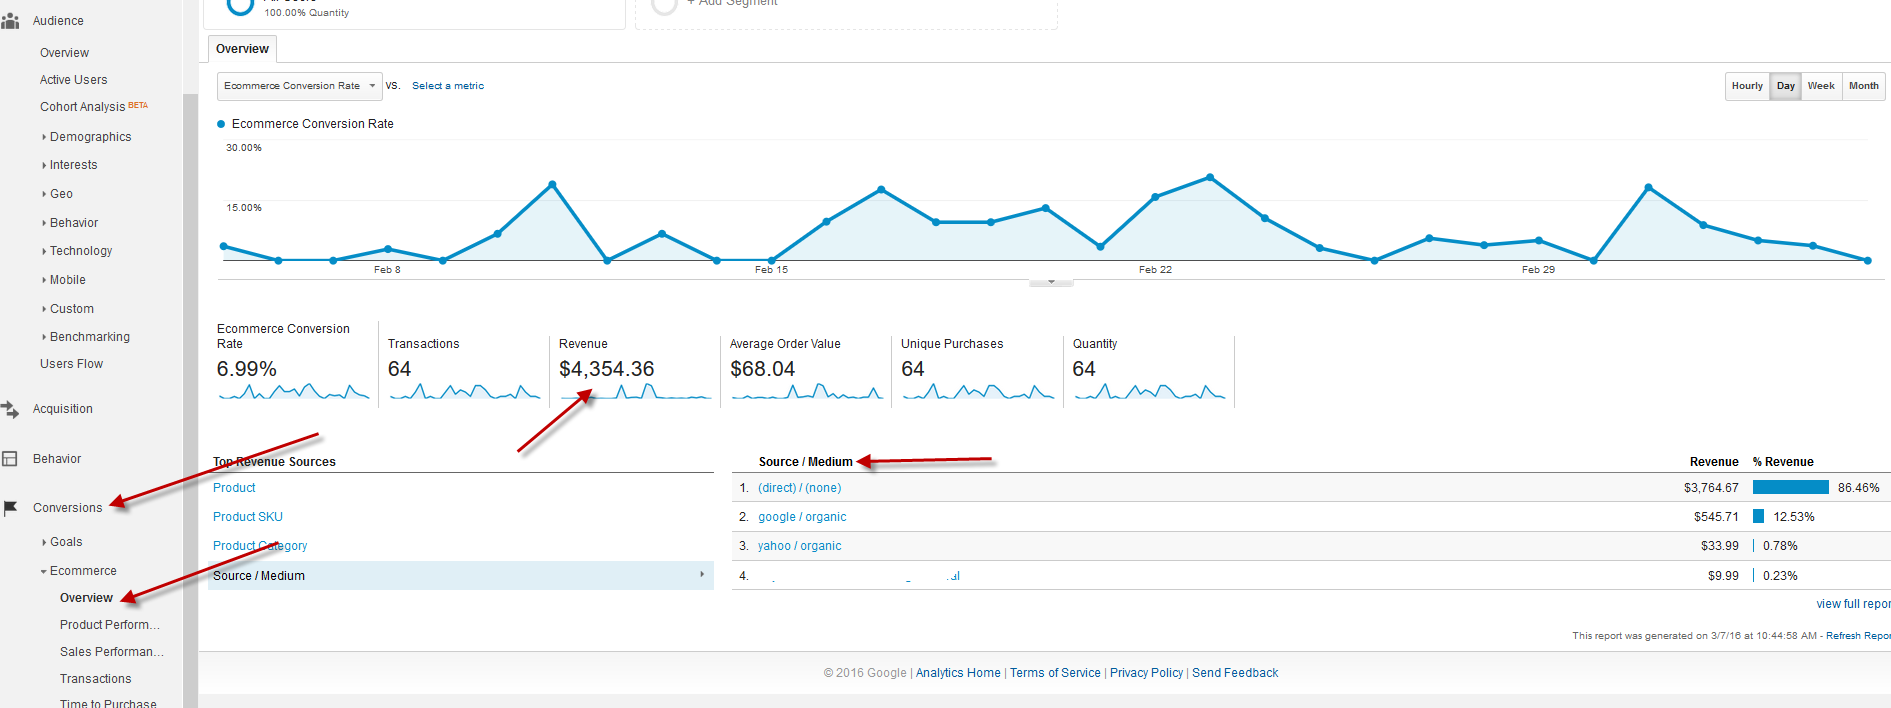The height and width of the screenshot is (708, 1891).
Task: Click the Conversions flag icon
Action: (10, 508)
